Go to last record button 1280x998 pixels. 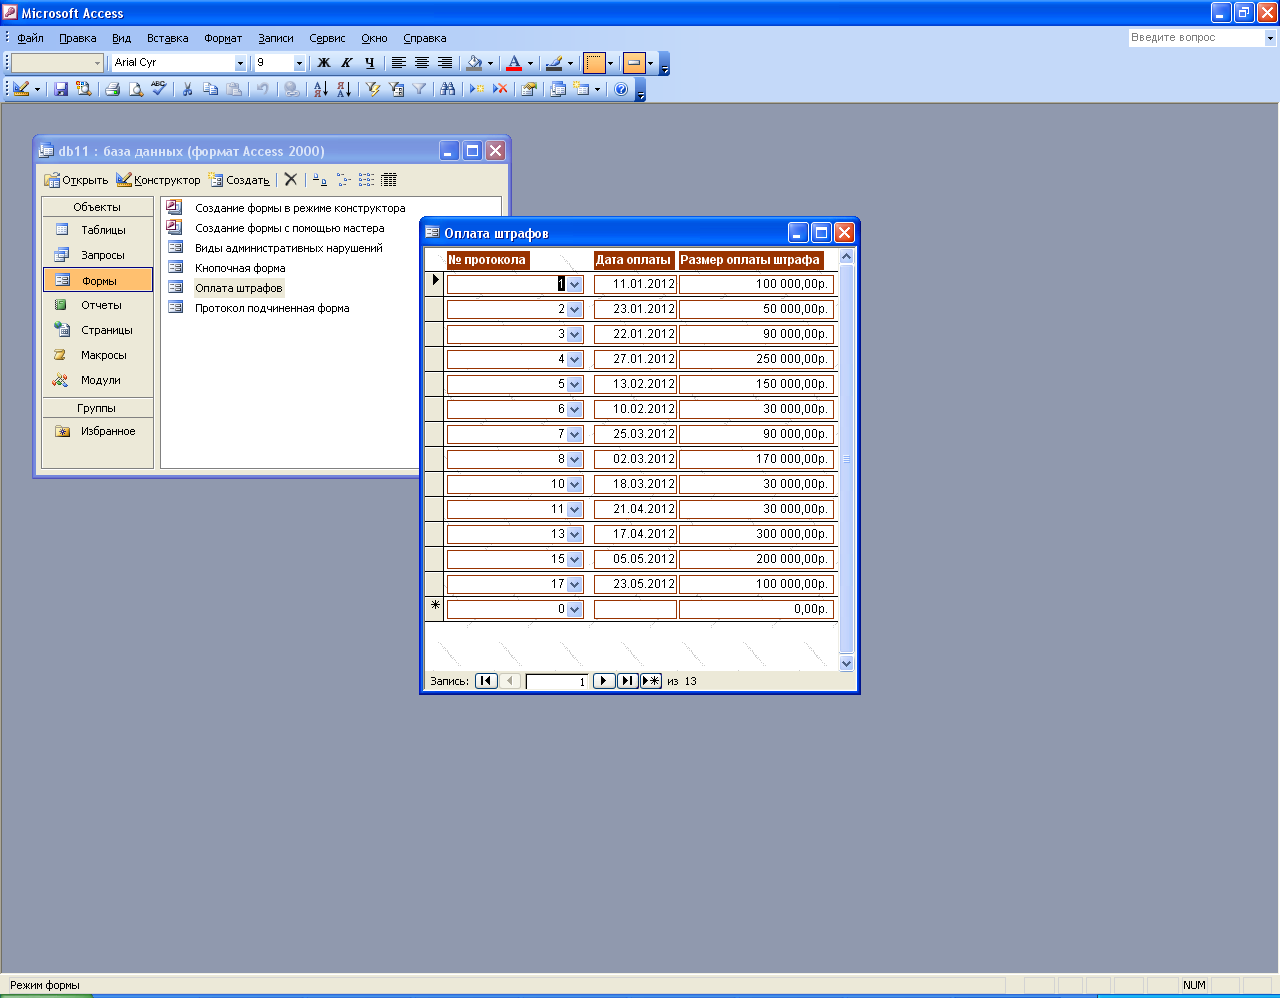point(627,681)
